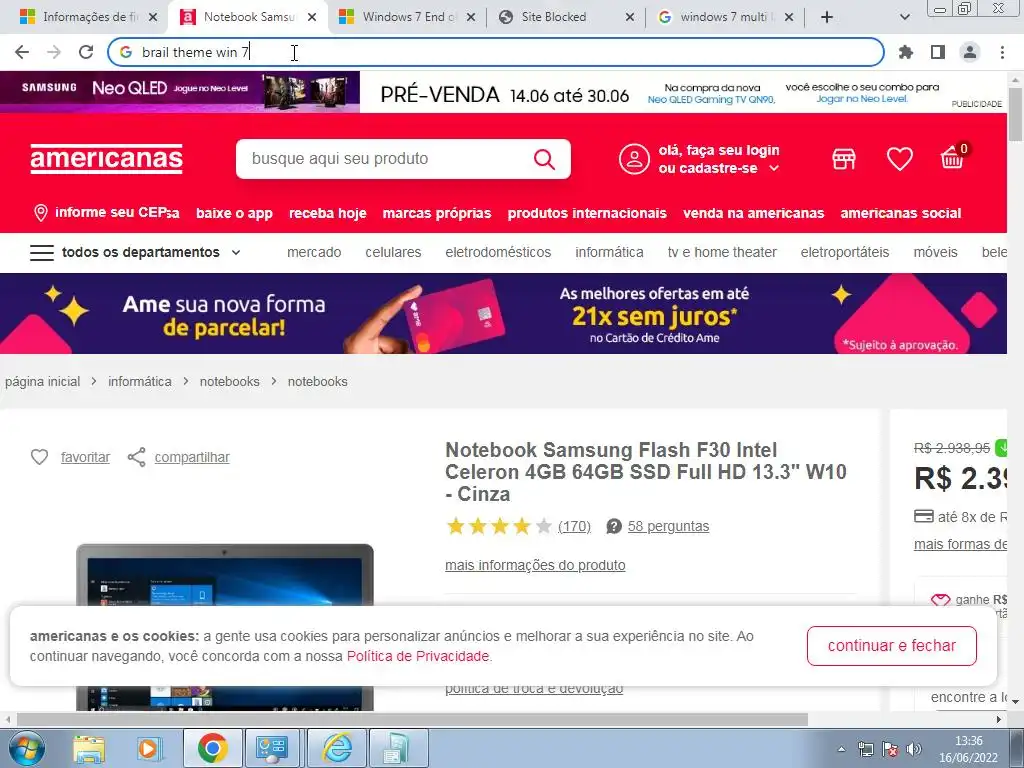
Task: Open mercado category
Action: (314, 252)
